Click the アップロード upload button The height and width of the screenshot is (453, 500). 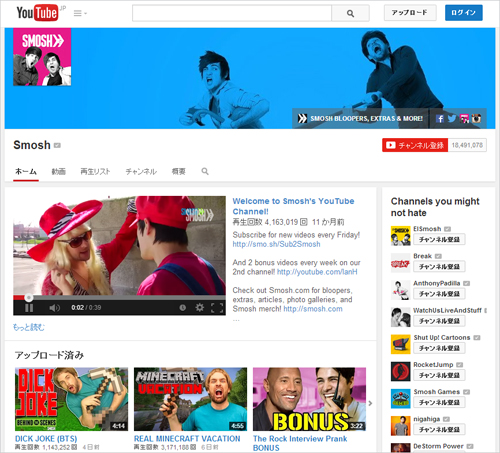pos(410,13)
